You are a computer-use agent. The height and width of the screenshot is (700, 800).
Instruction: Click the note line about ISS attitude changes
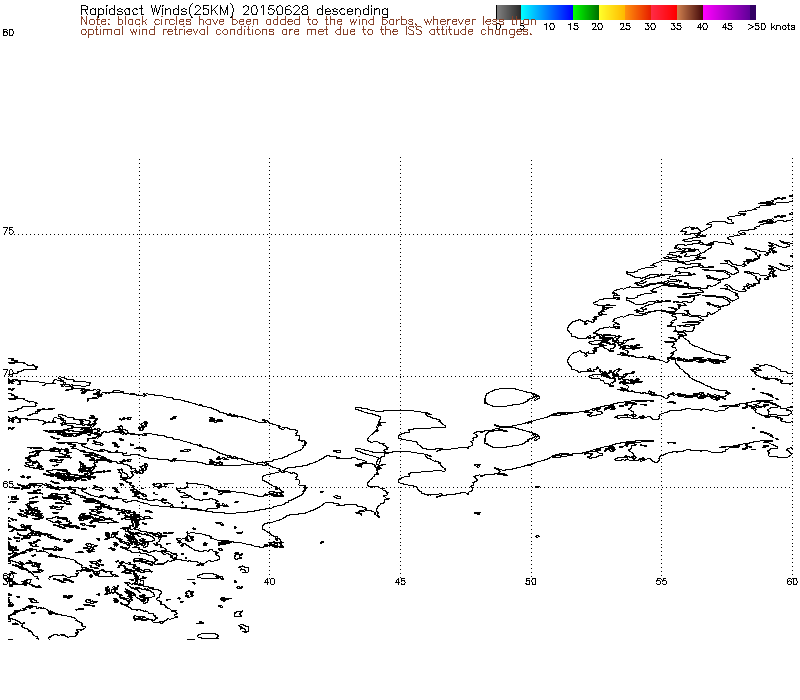306,31
